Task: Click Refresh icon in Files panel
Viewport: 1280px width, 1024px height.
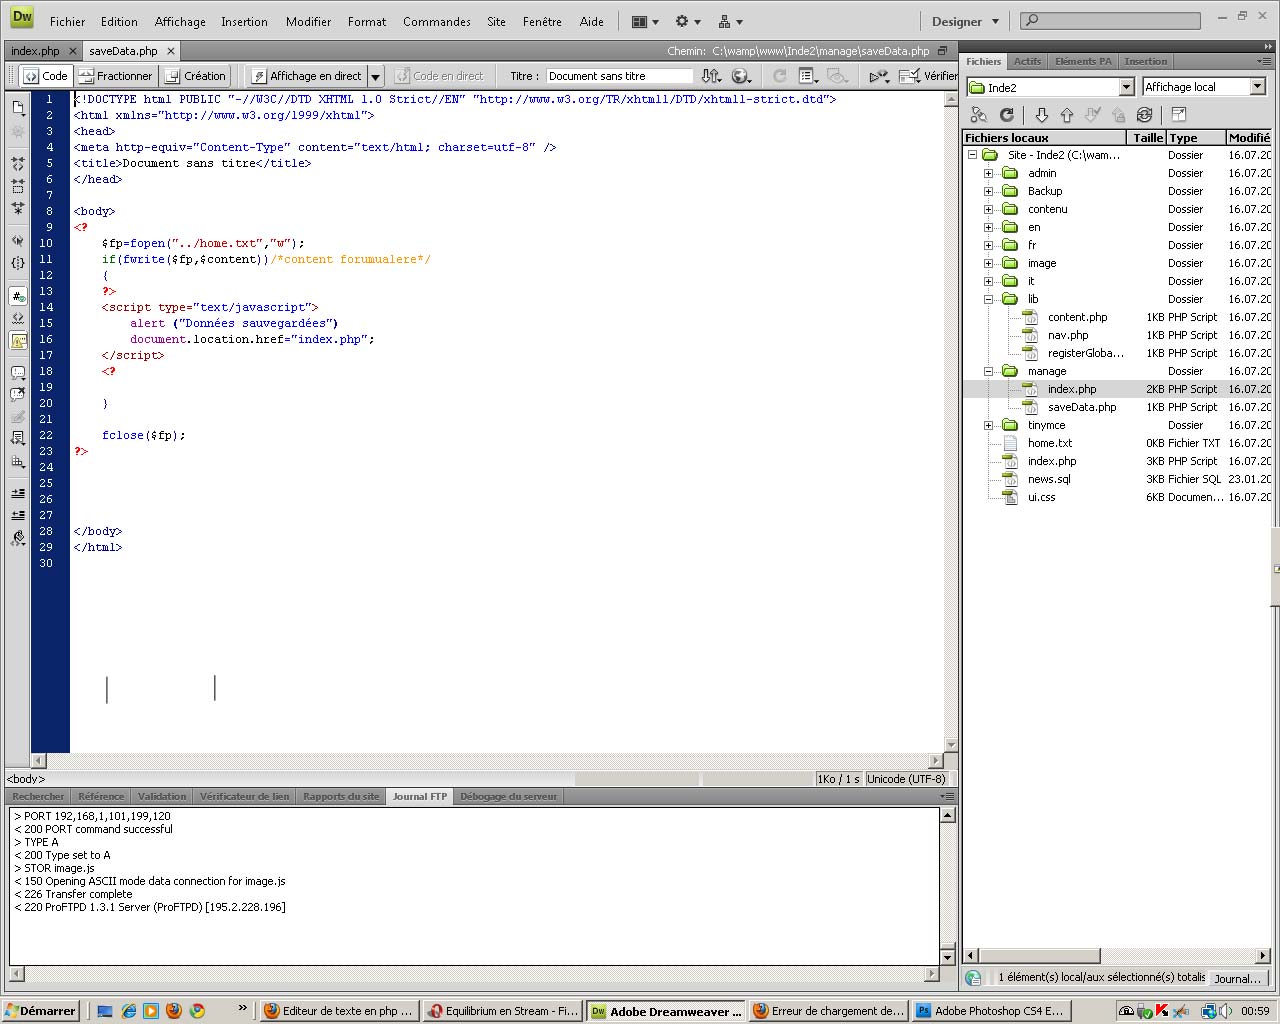Action: point(1007,115)
